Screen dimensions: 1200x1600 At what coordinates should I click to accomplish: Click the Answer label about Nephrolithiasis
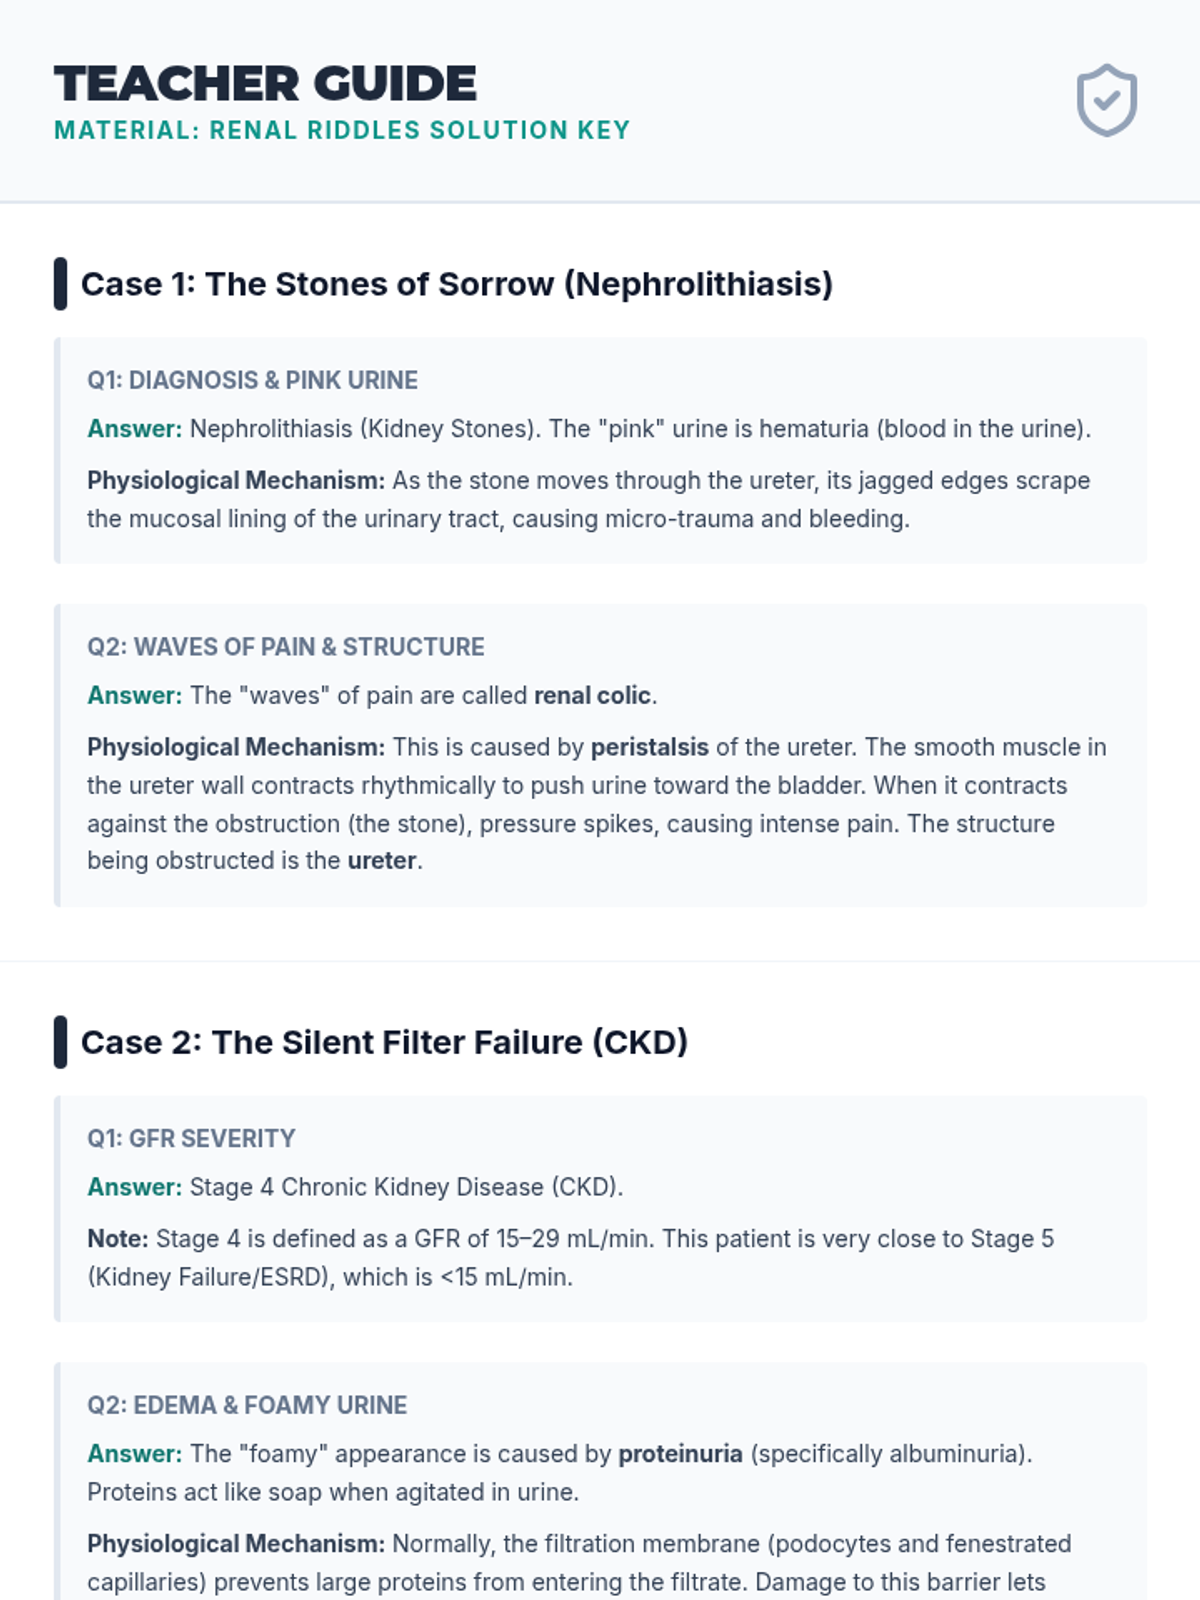click(134, 429)
